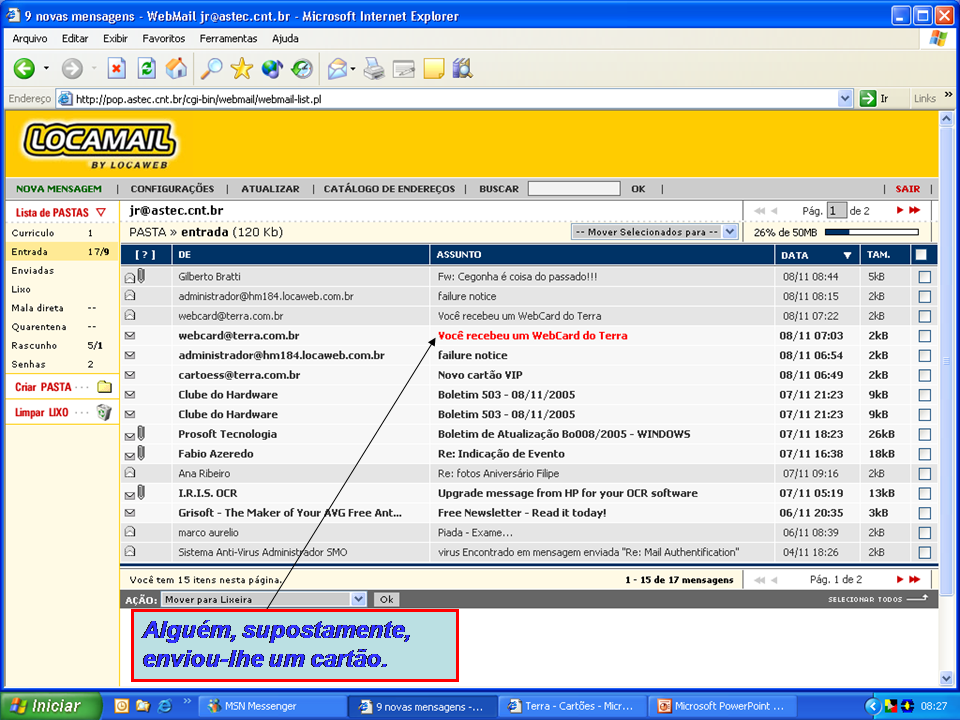960x720 pixels.
Task: Open Search with the magnifying glass icon
Action: pos(211,69)
